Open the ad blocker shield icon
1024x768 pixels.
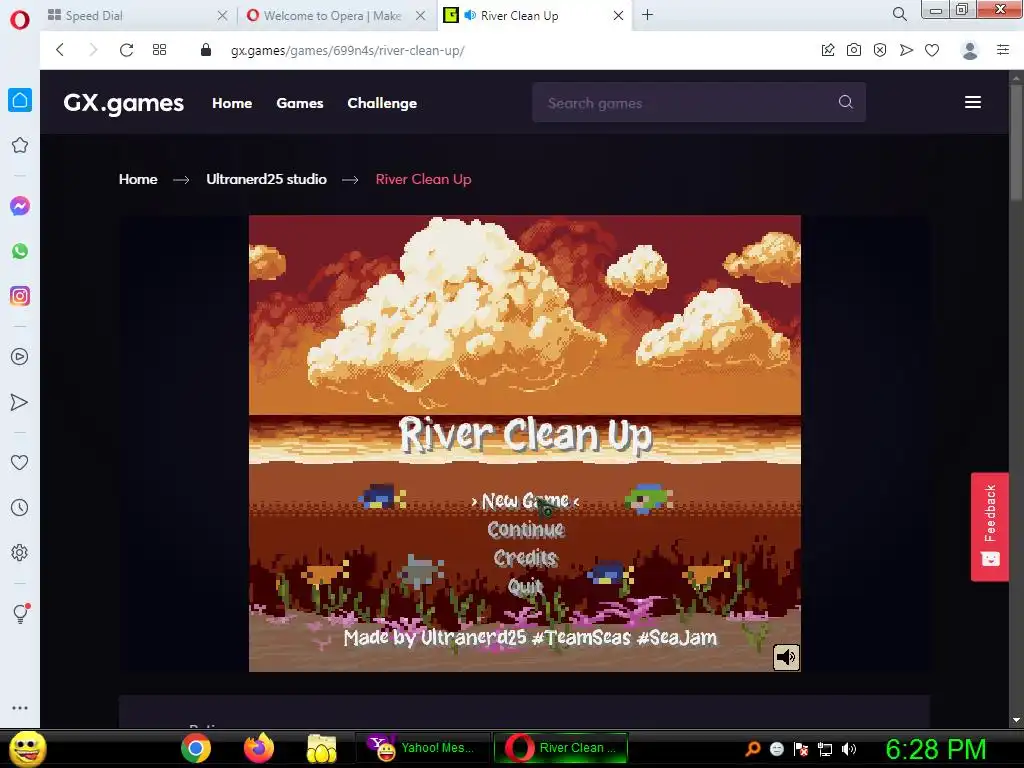[x=880, y=50]
